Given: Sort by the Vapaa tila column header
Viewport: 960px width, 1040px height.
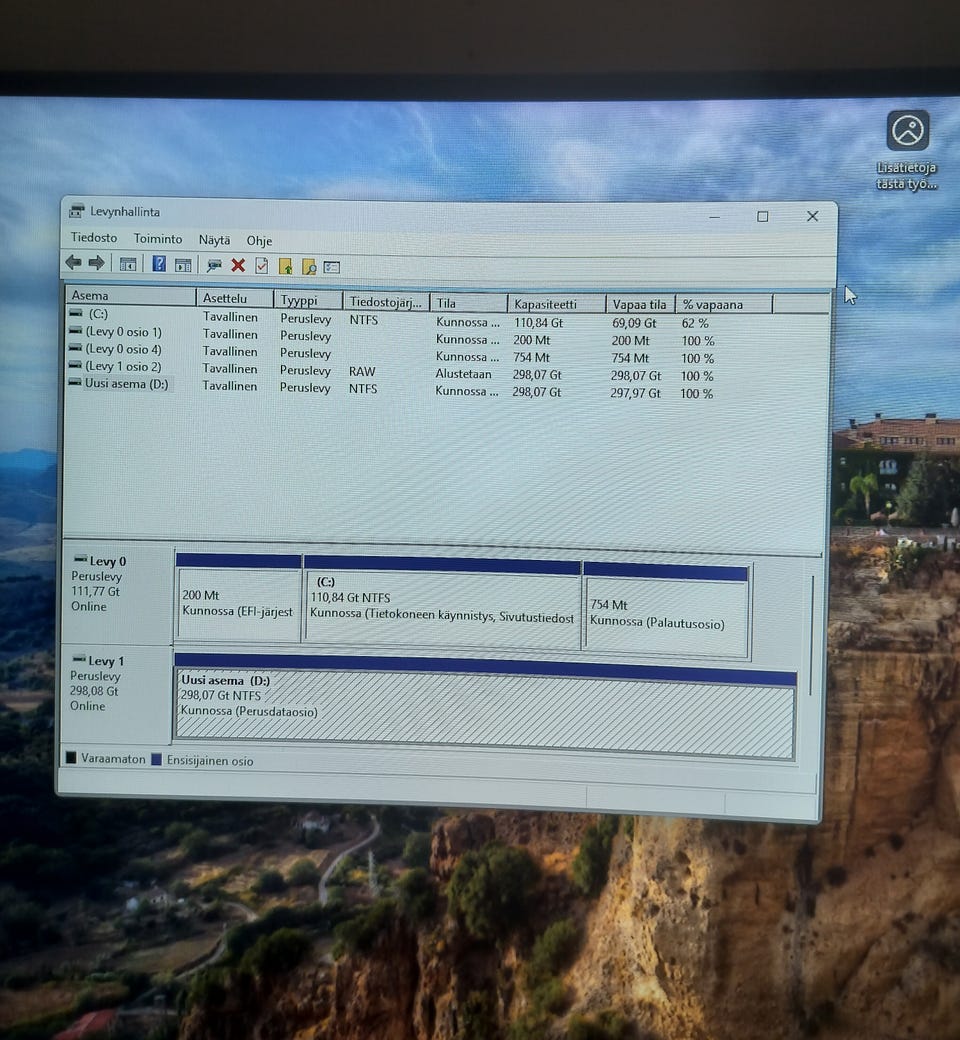Looking at the screenshot, I should (640, 304).
